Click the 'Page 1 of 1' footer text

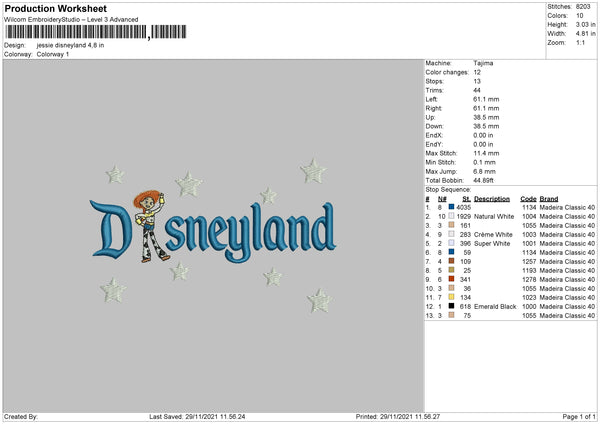579,417
